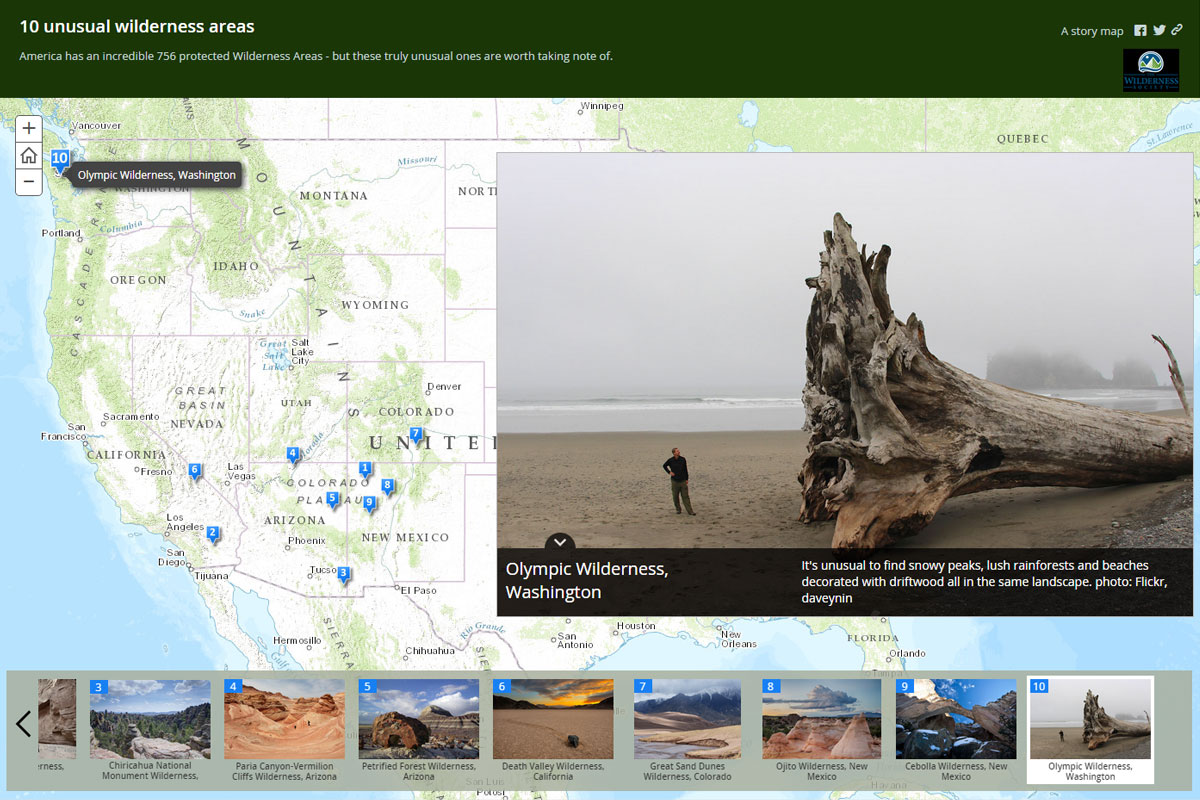1200x800 pixels.
Task: Collapse the photo caption panel
Action: 560,542
